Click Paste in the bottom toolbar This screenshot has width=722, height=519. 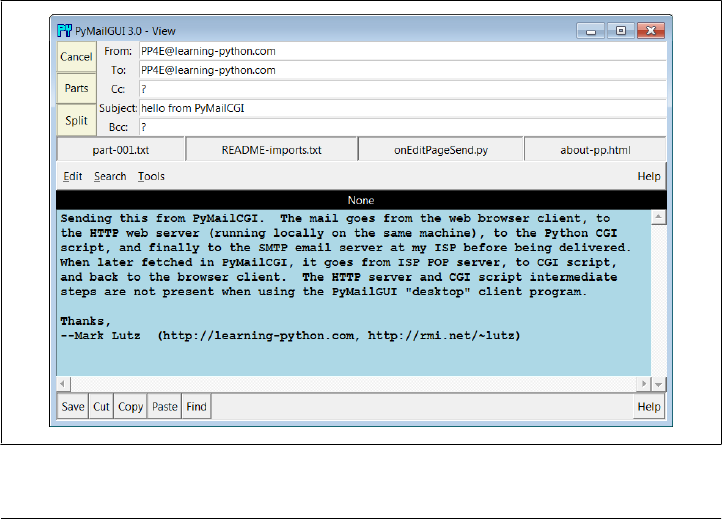tap(164, 407)
